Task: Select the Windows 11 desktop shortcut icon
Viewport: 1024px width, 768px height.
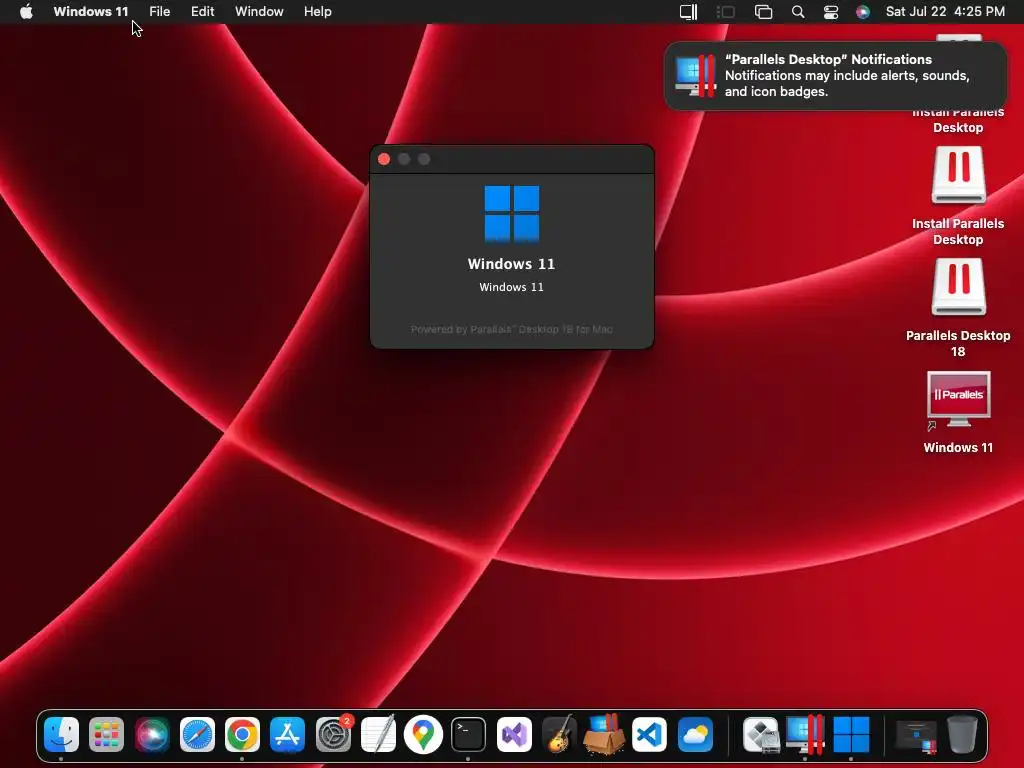Action: 958,400
